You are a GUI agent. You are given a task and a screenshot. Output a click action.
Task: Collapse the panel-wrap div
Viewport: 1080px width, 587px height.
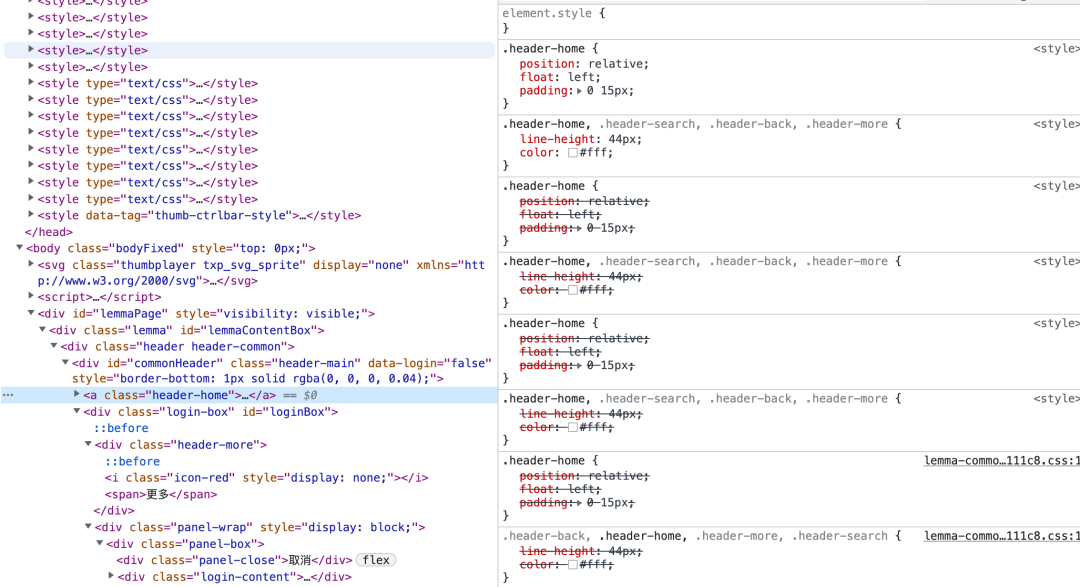tap(88, 527)
